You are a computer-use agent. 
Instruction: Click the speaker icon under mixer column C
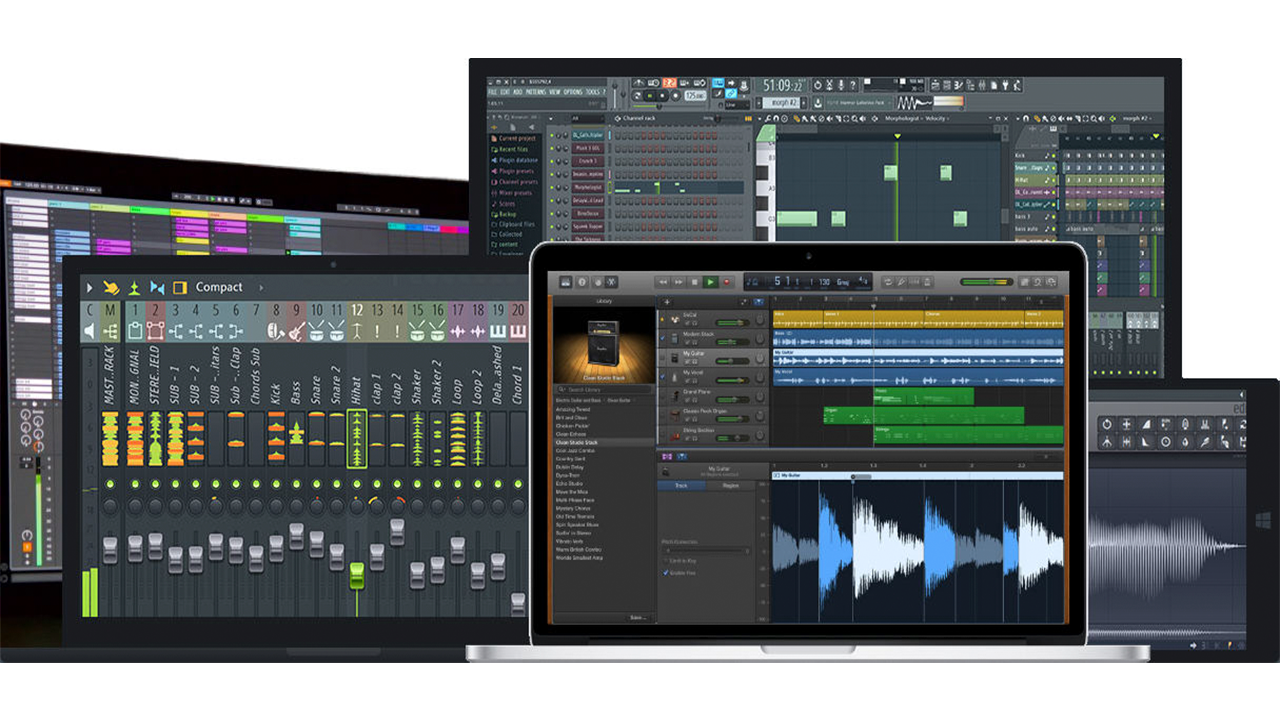(x=90, y=331)
